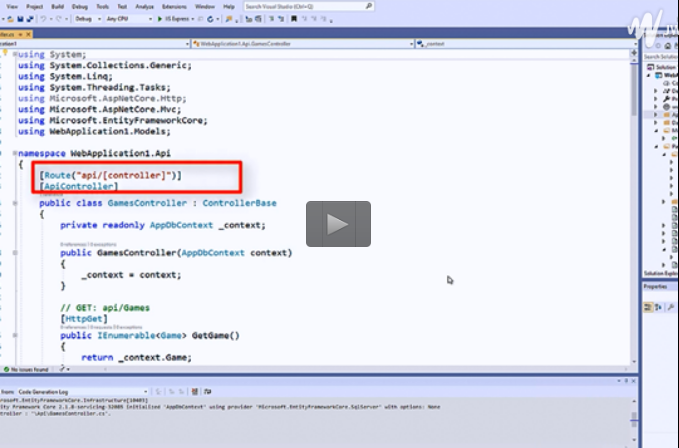Click the ControllerBase type in class declaration
This screenshot has height=448, width=679.
click(240, 203)
